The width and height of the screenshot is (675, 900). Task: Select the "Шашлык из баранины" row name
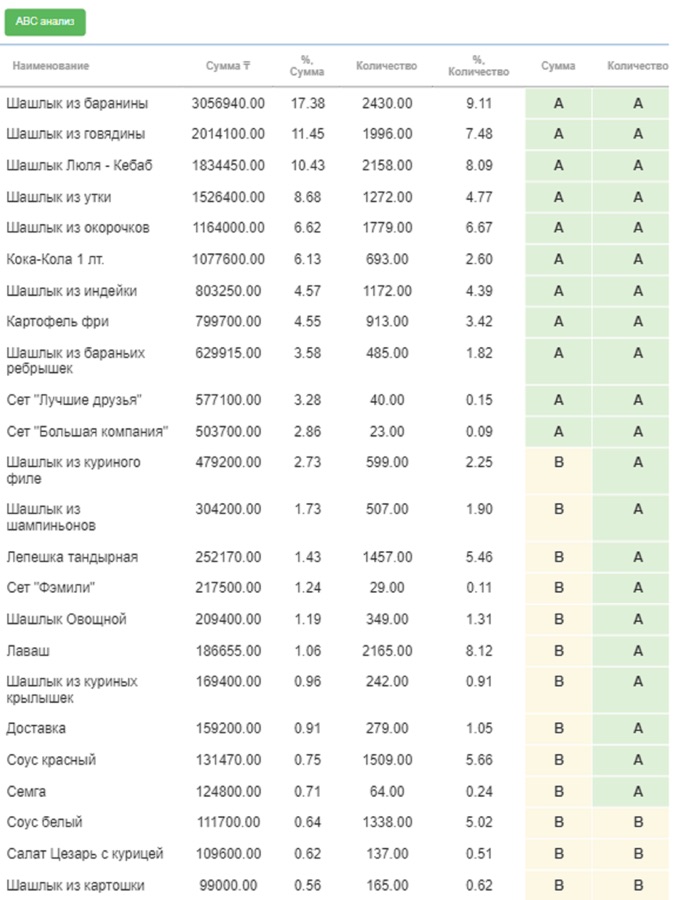77,103
